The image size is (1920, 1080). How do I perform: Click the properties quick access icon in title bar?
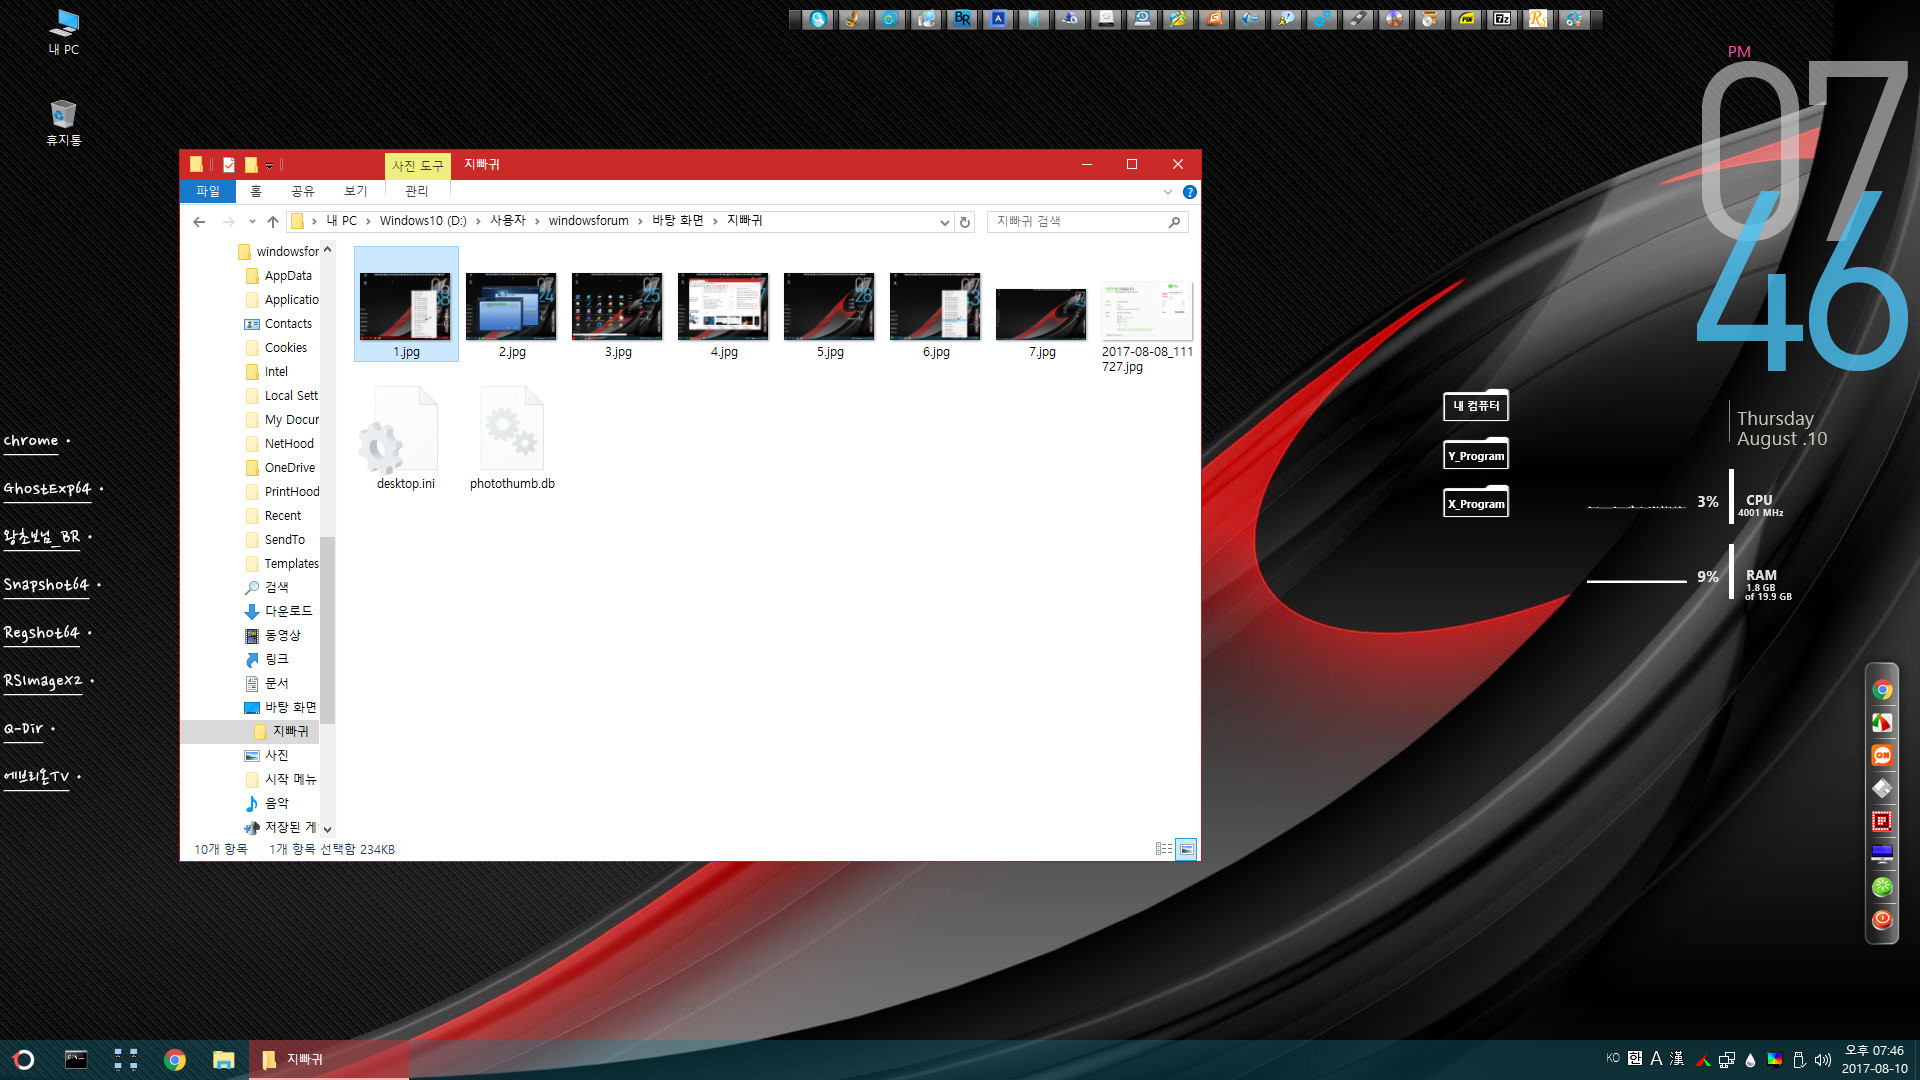pyautogui.click(x=229, y=165)
